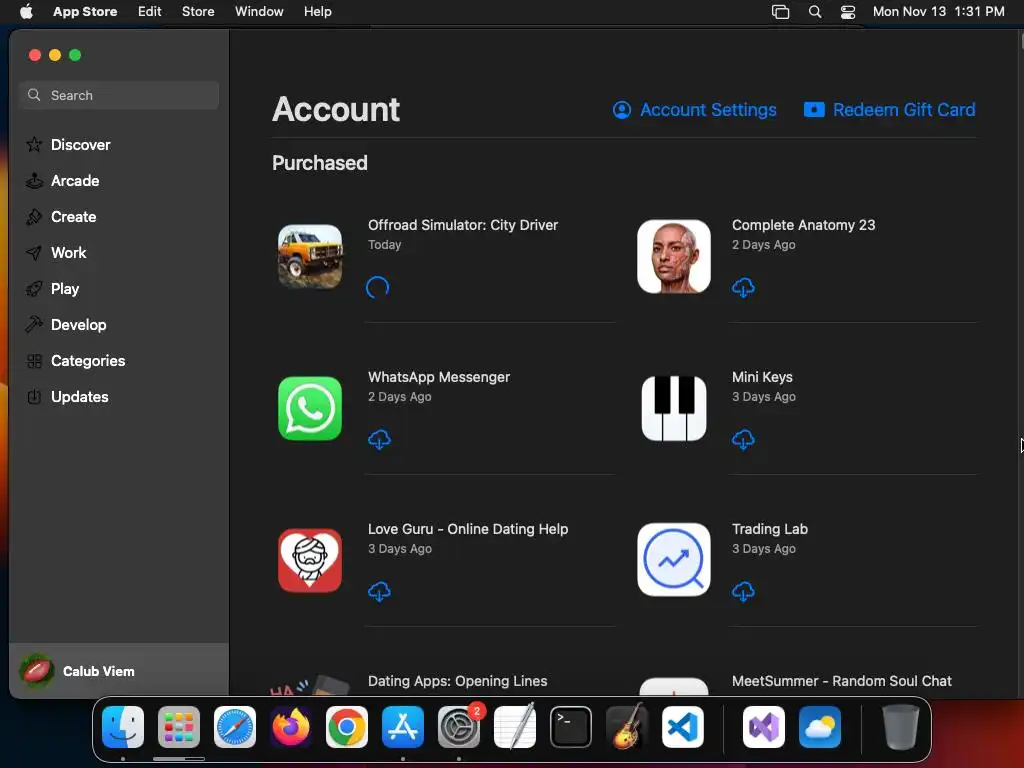Open the Help menu
This screenshot has width=1024, height=768.
317,12
